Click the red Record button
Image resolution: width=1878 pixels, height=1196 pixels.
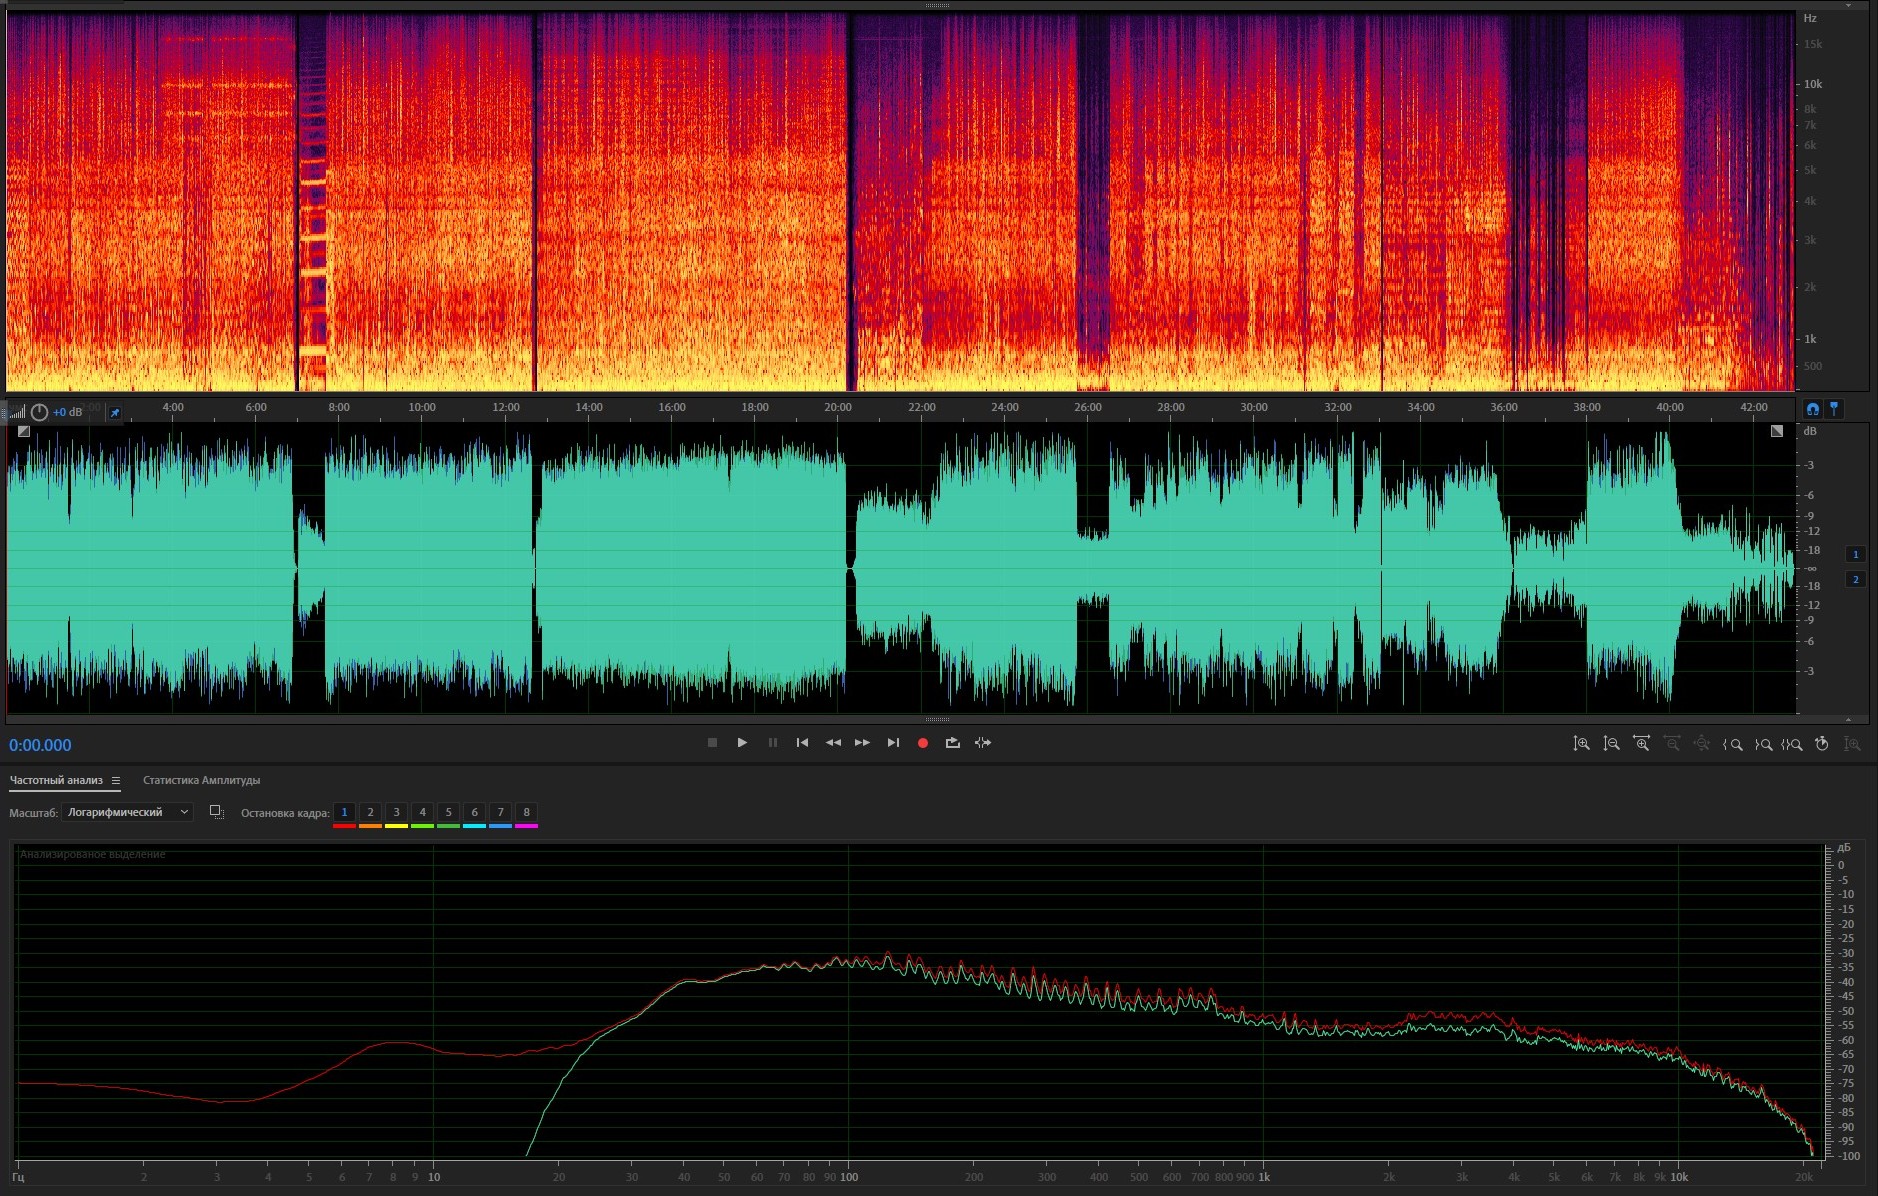923,743
